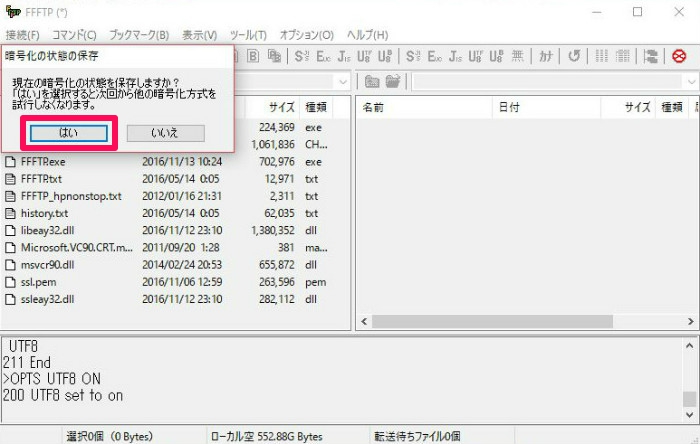700x444 pixels.
Task: Click remote pane scroll left arrow
Action: 364,321
